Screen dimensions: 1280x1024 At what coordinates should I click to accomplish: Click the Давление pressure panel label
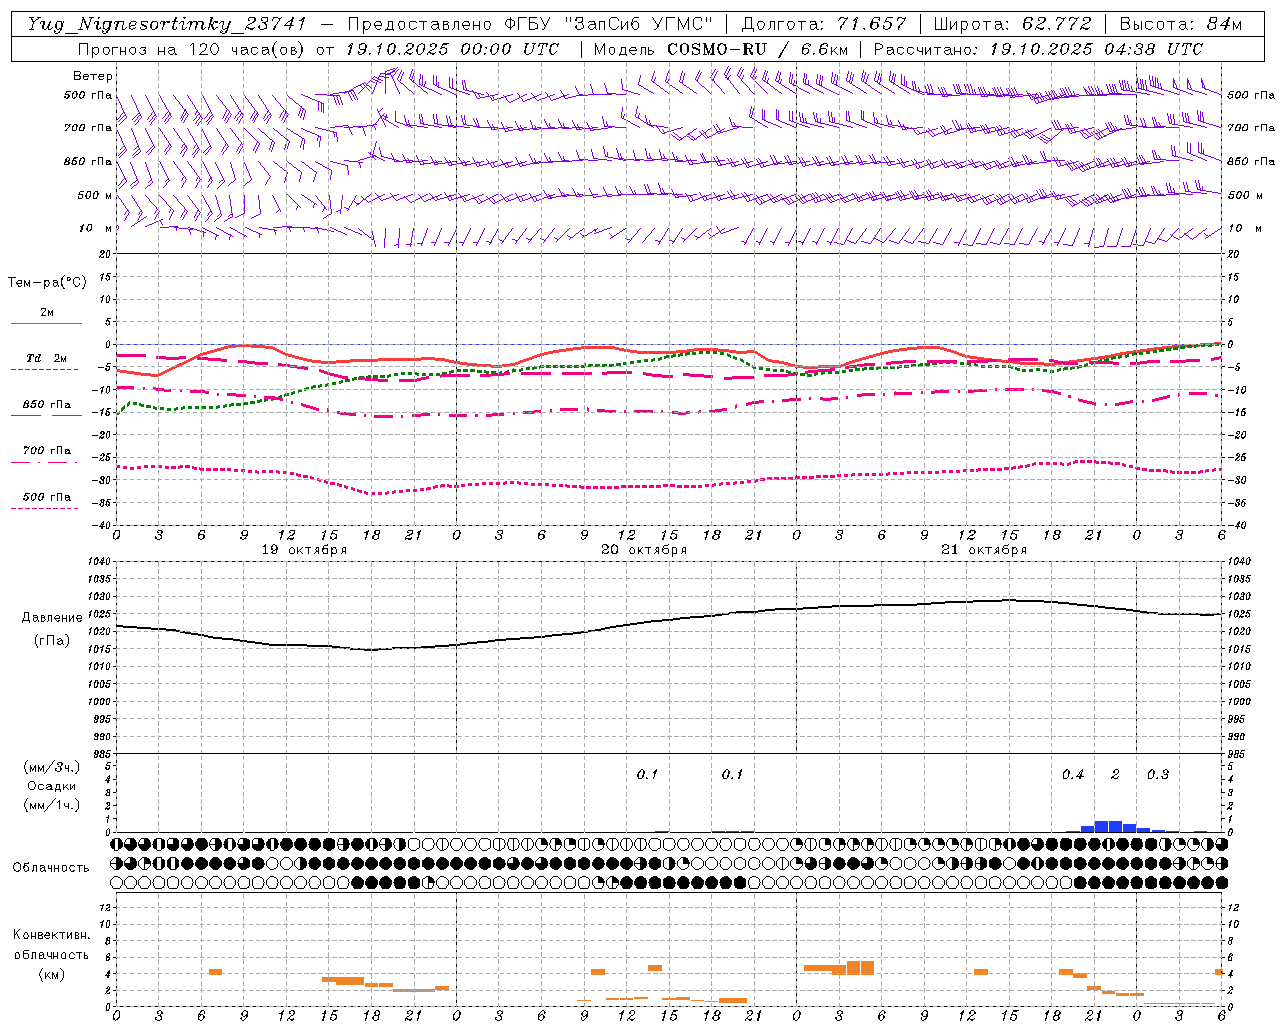click(52, 618)
